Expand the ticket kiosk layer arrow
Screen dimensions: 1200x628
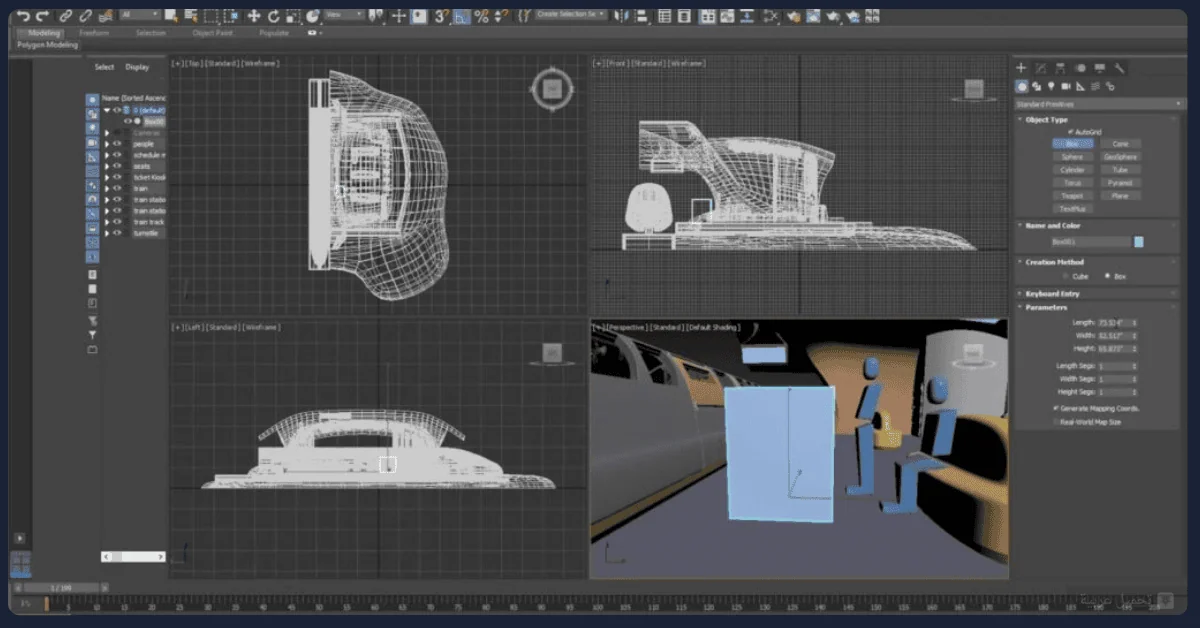click(x=107, y=177)
